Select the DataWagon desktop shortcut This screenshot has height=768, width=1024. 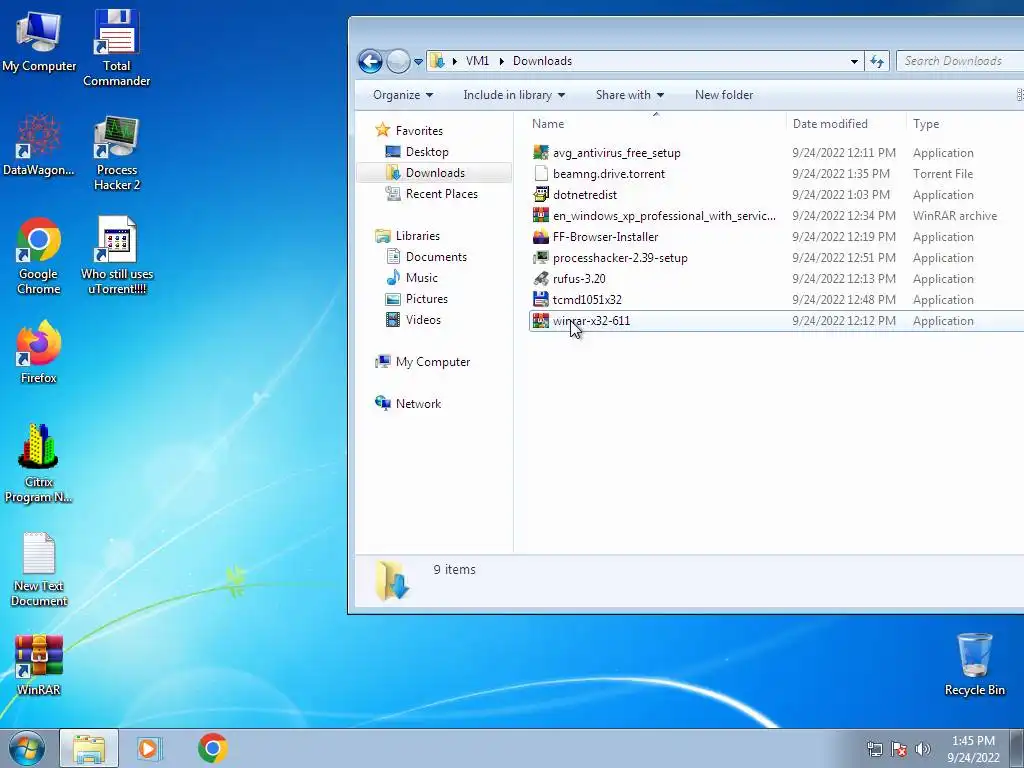point(39,145)
